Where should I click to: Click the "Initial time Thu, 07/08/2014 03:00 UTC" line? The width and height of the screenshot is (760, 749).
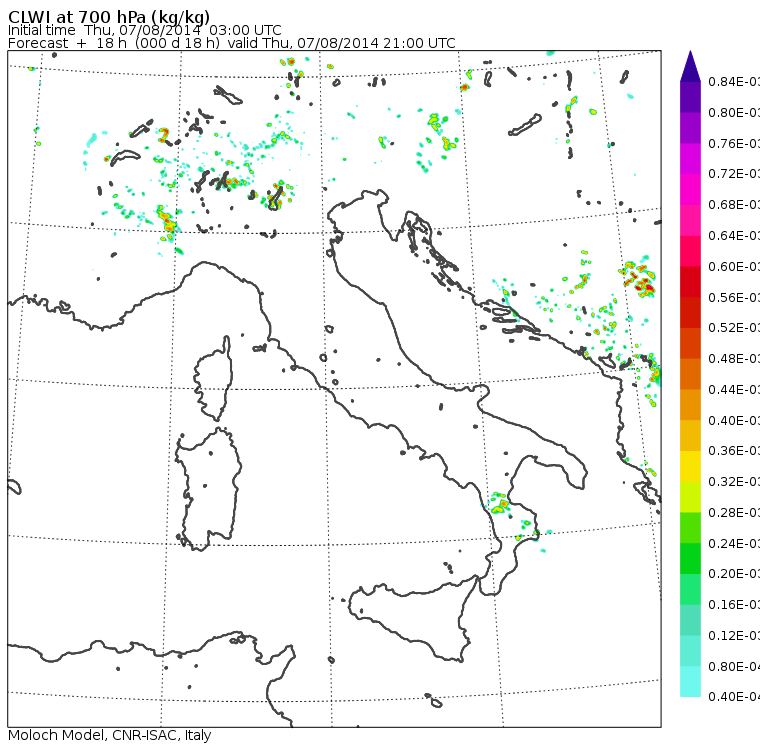tap(144, 30)
